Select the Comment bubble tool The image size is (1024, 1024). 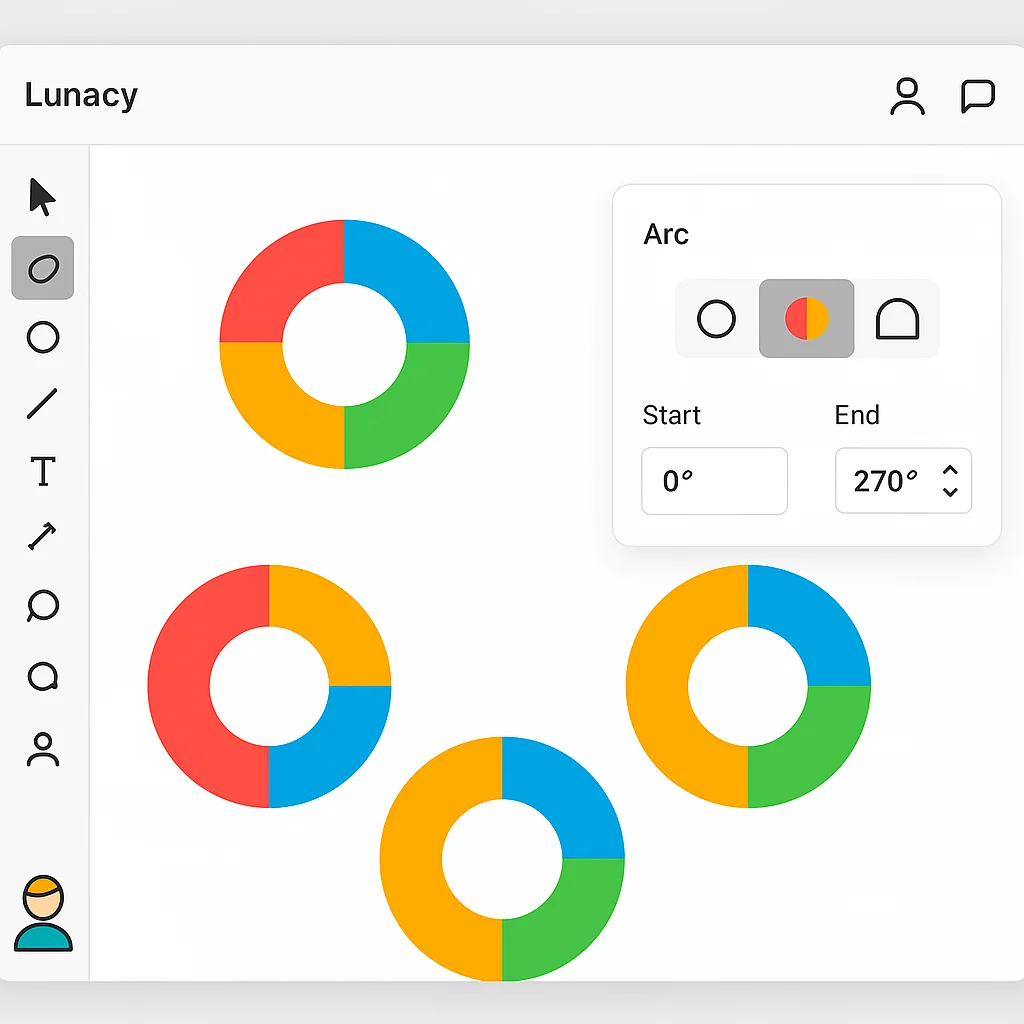click(x=42, y=676)
